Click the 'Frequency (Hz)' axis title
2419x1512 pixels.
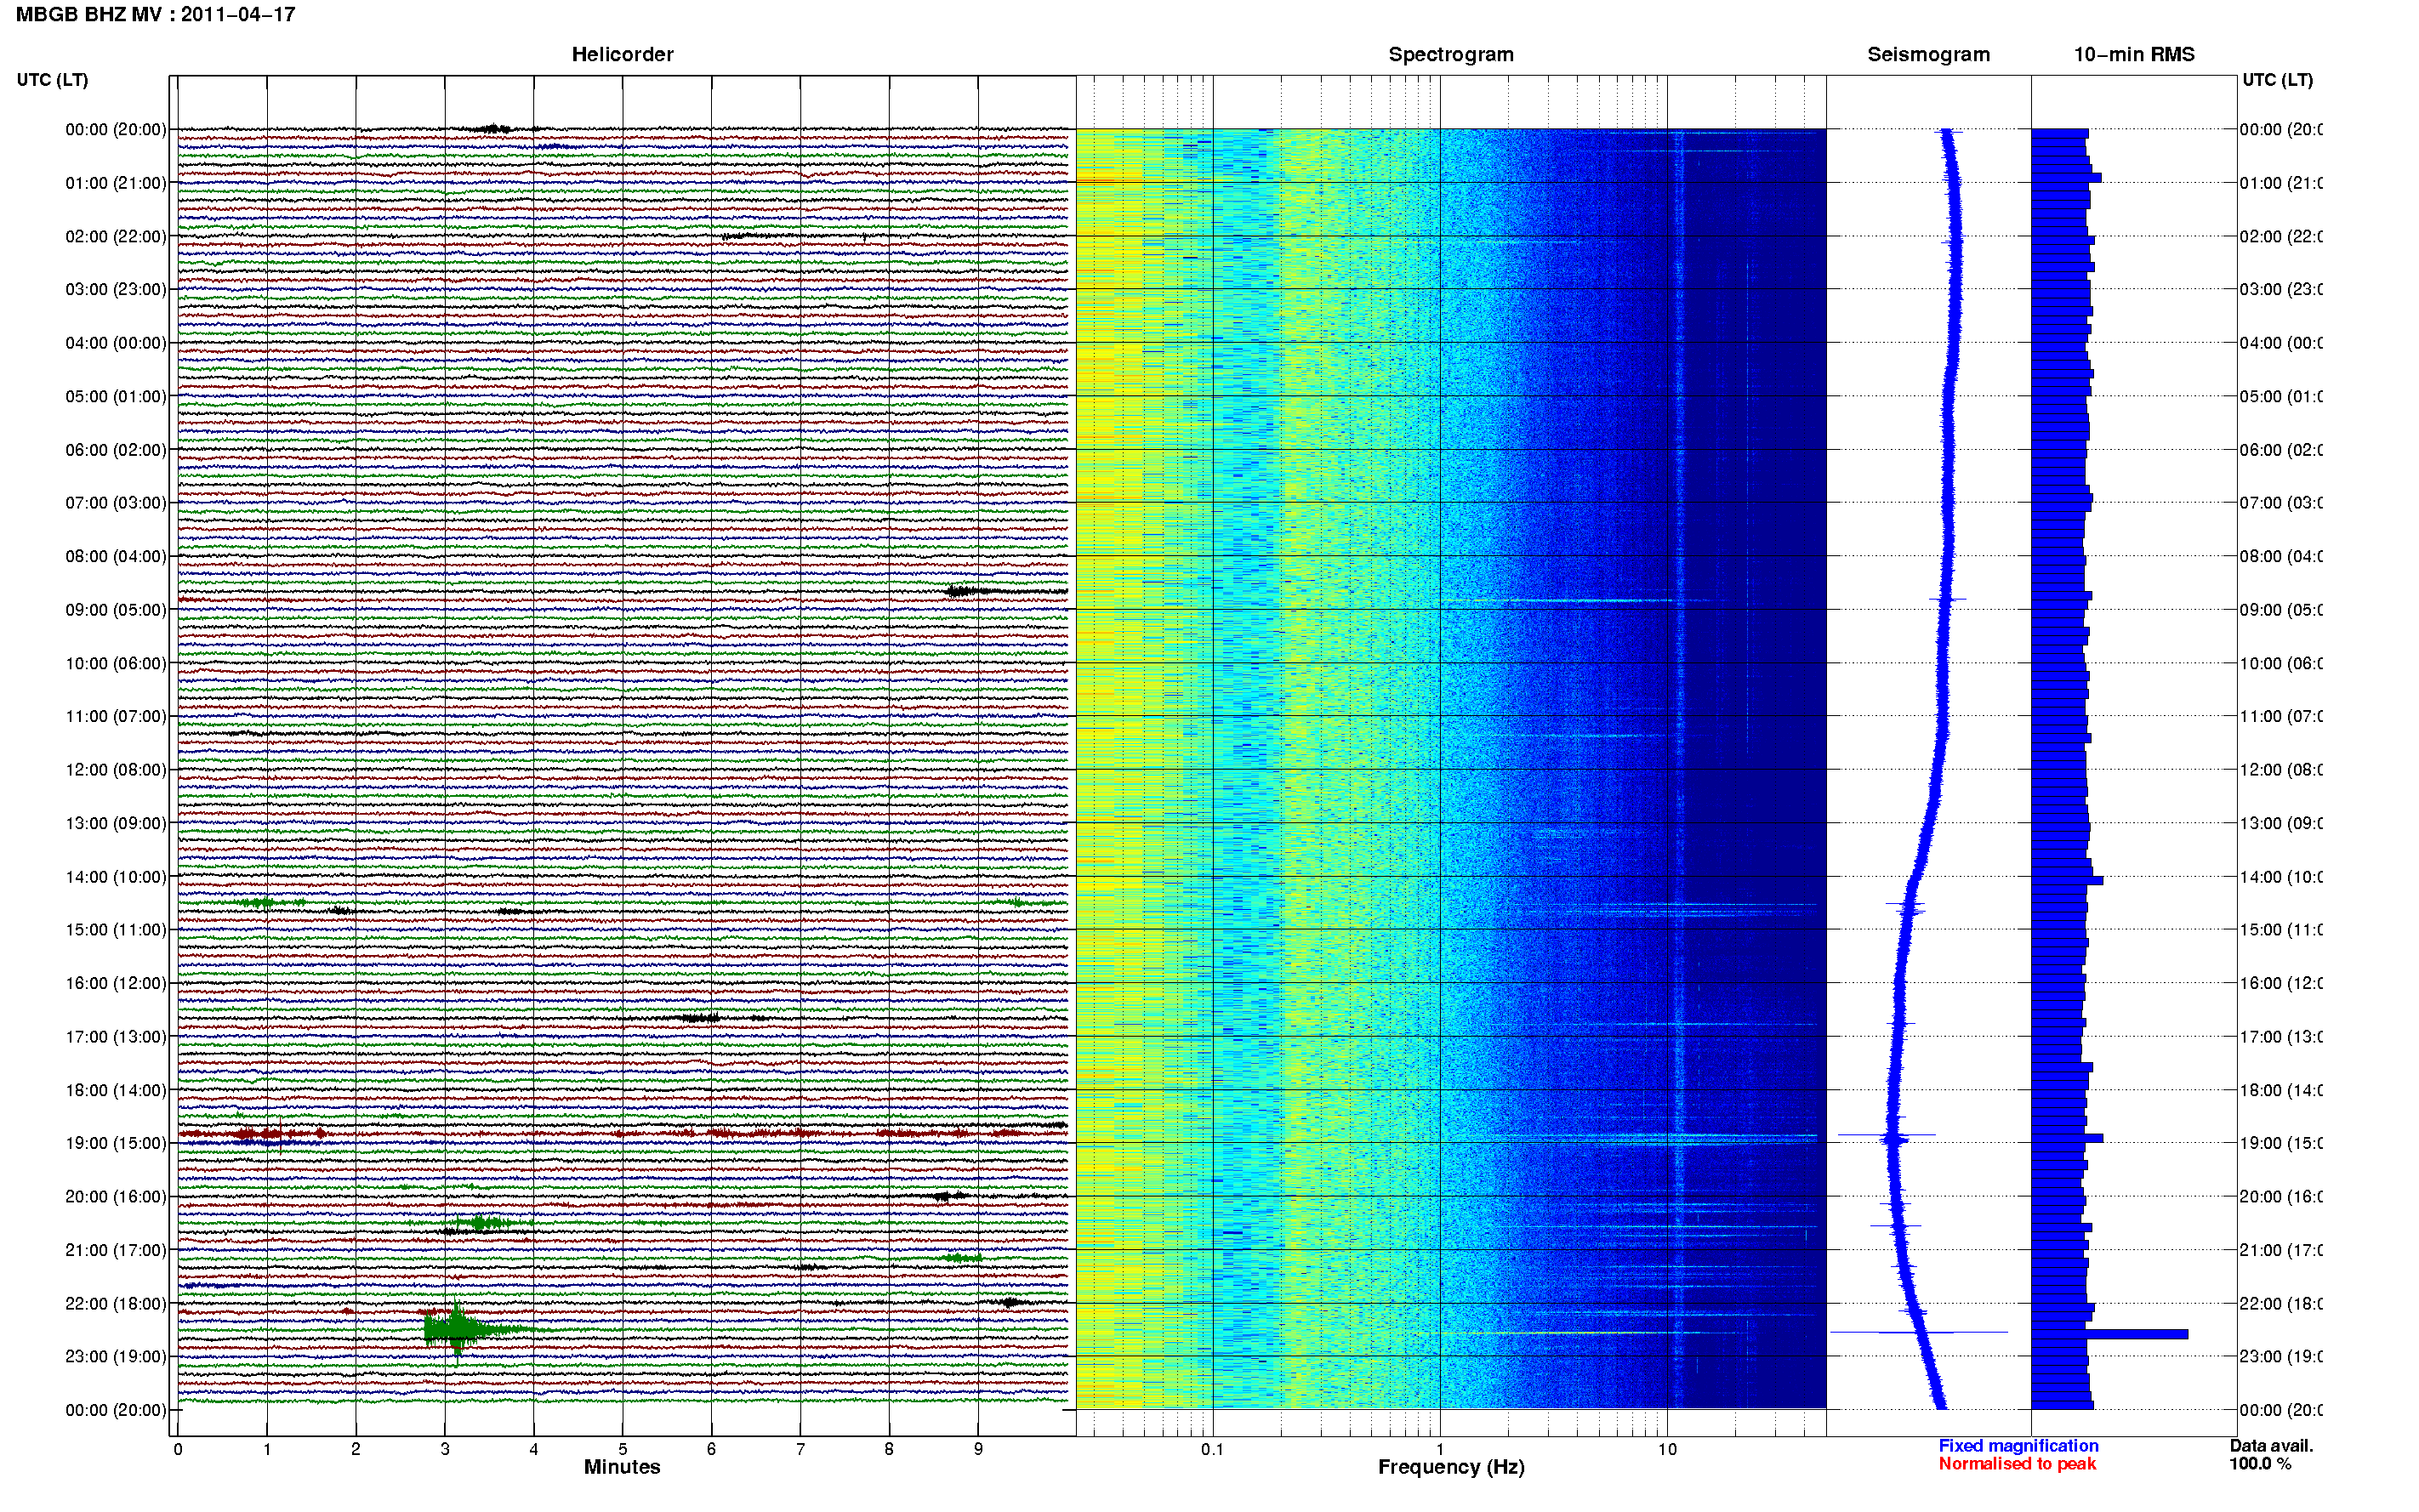point(1451,1467)
